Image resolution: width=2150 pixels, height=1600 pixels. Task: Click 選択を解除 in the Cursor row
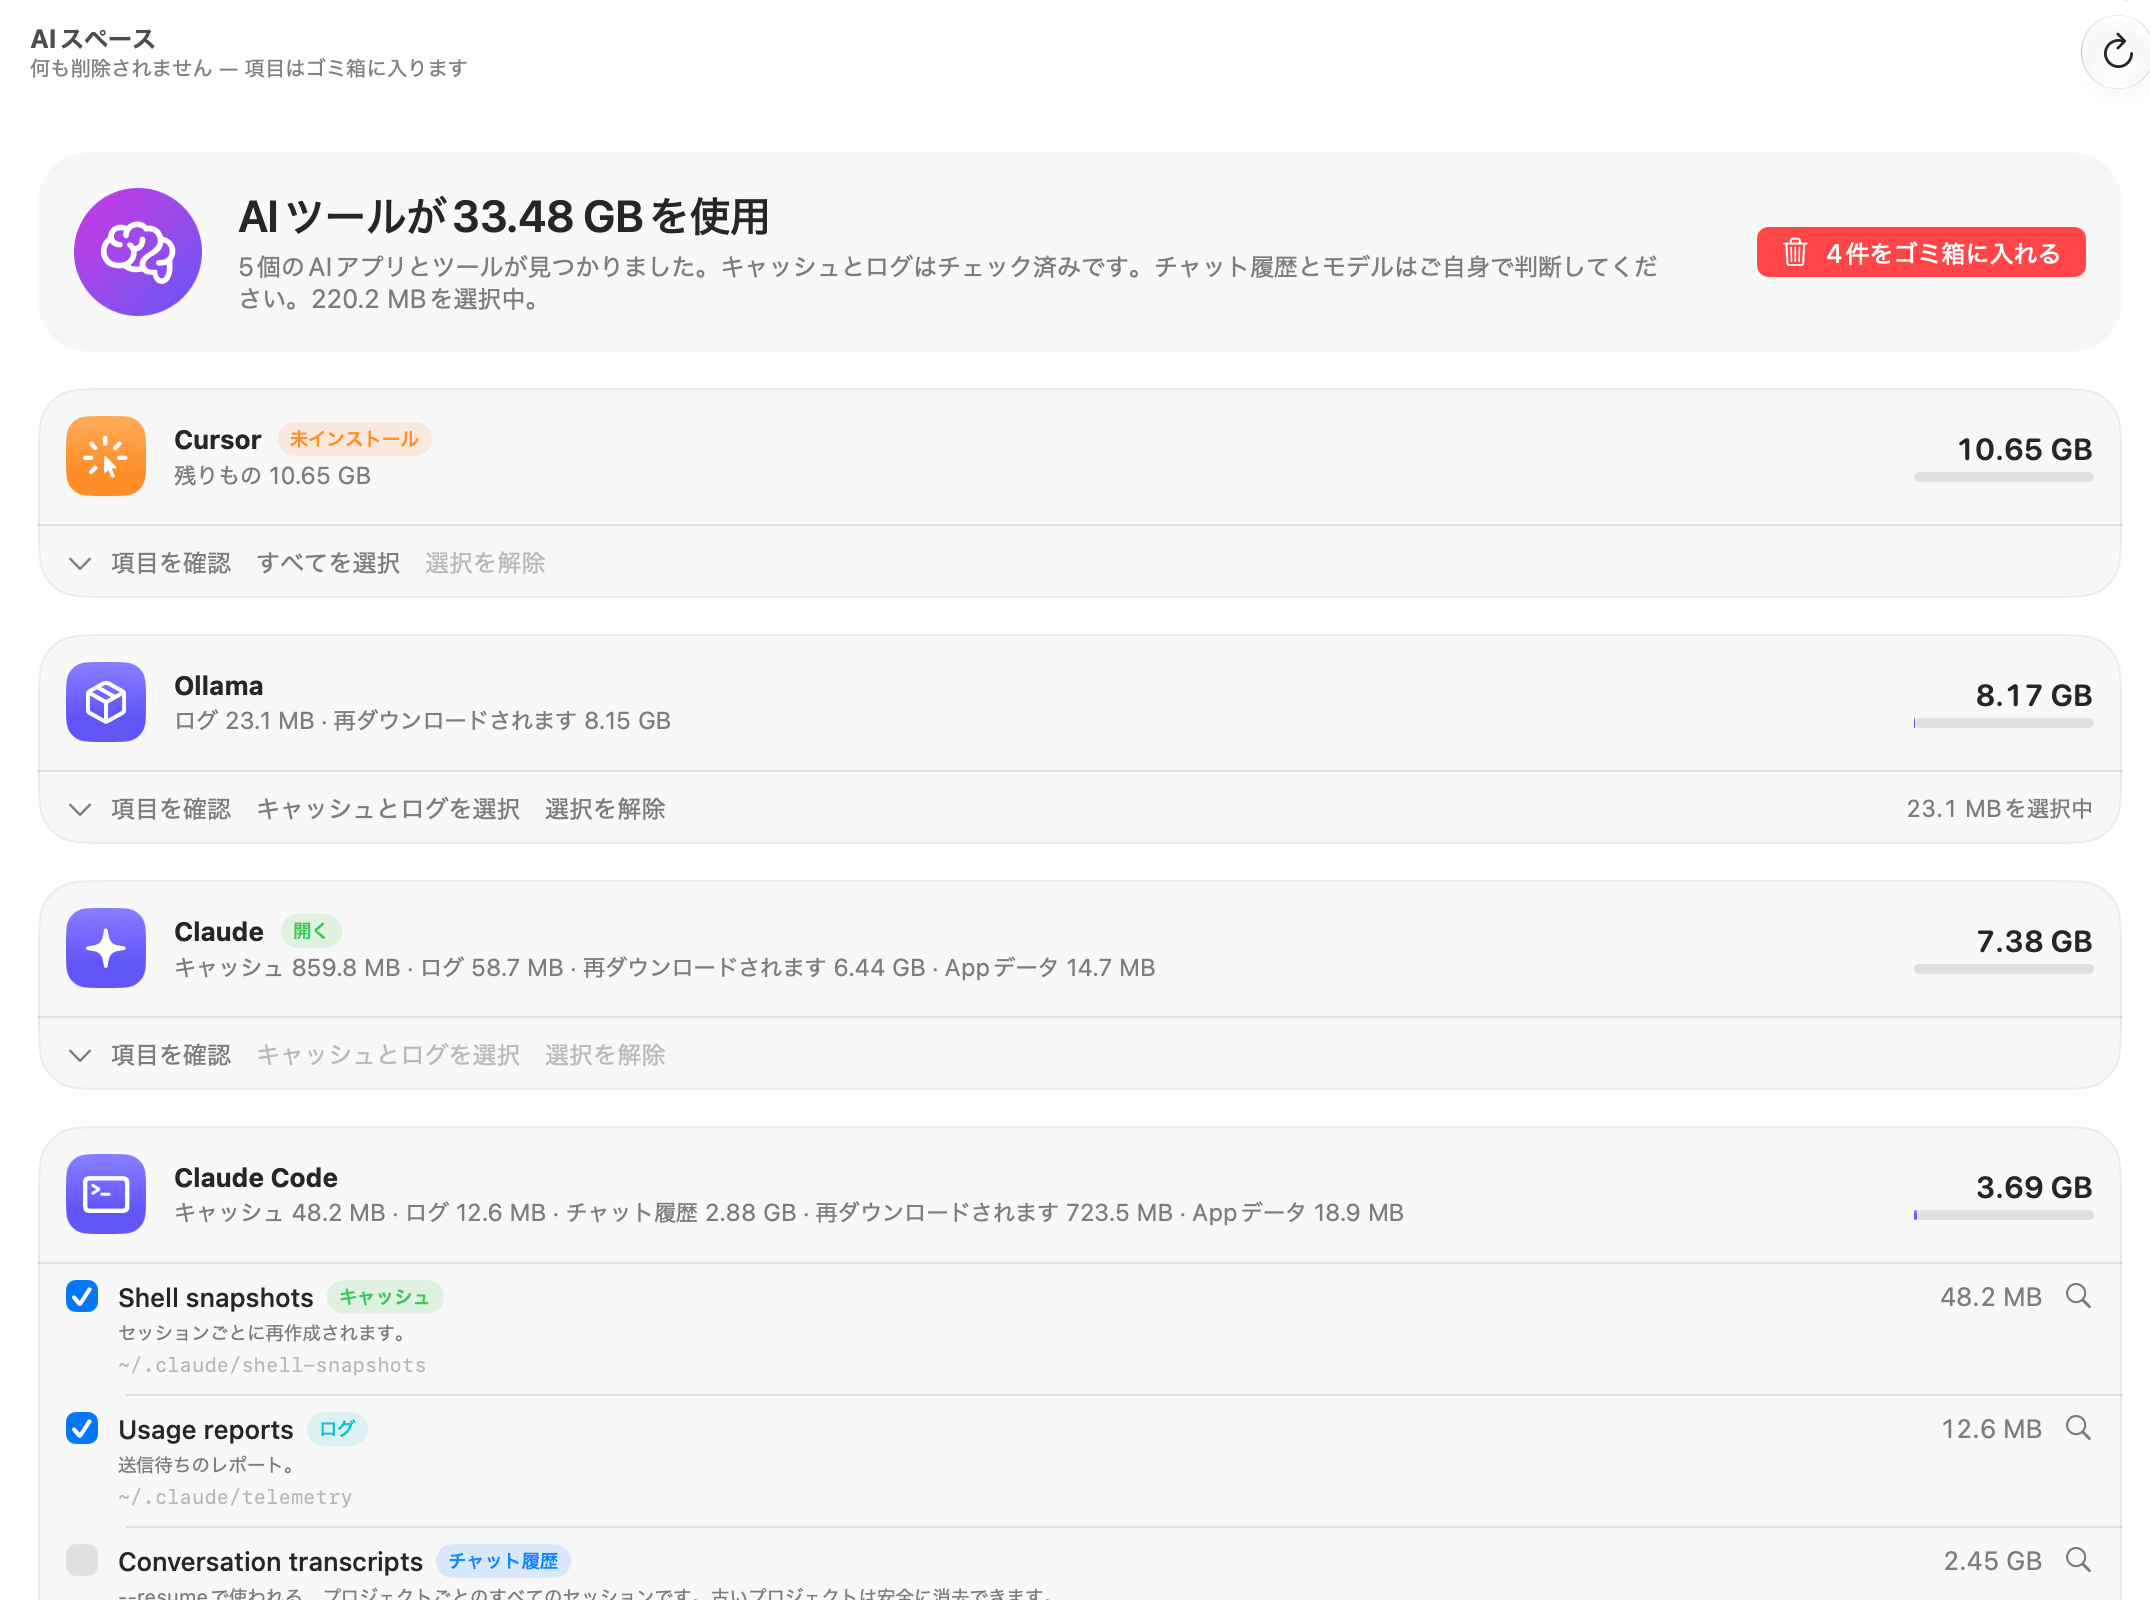(485, 563)
